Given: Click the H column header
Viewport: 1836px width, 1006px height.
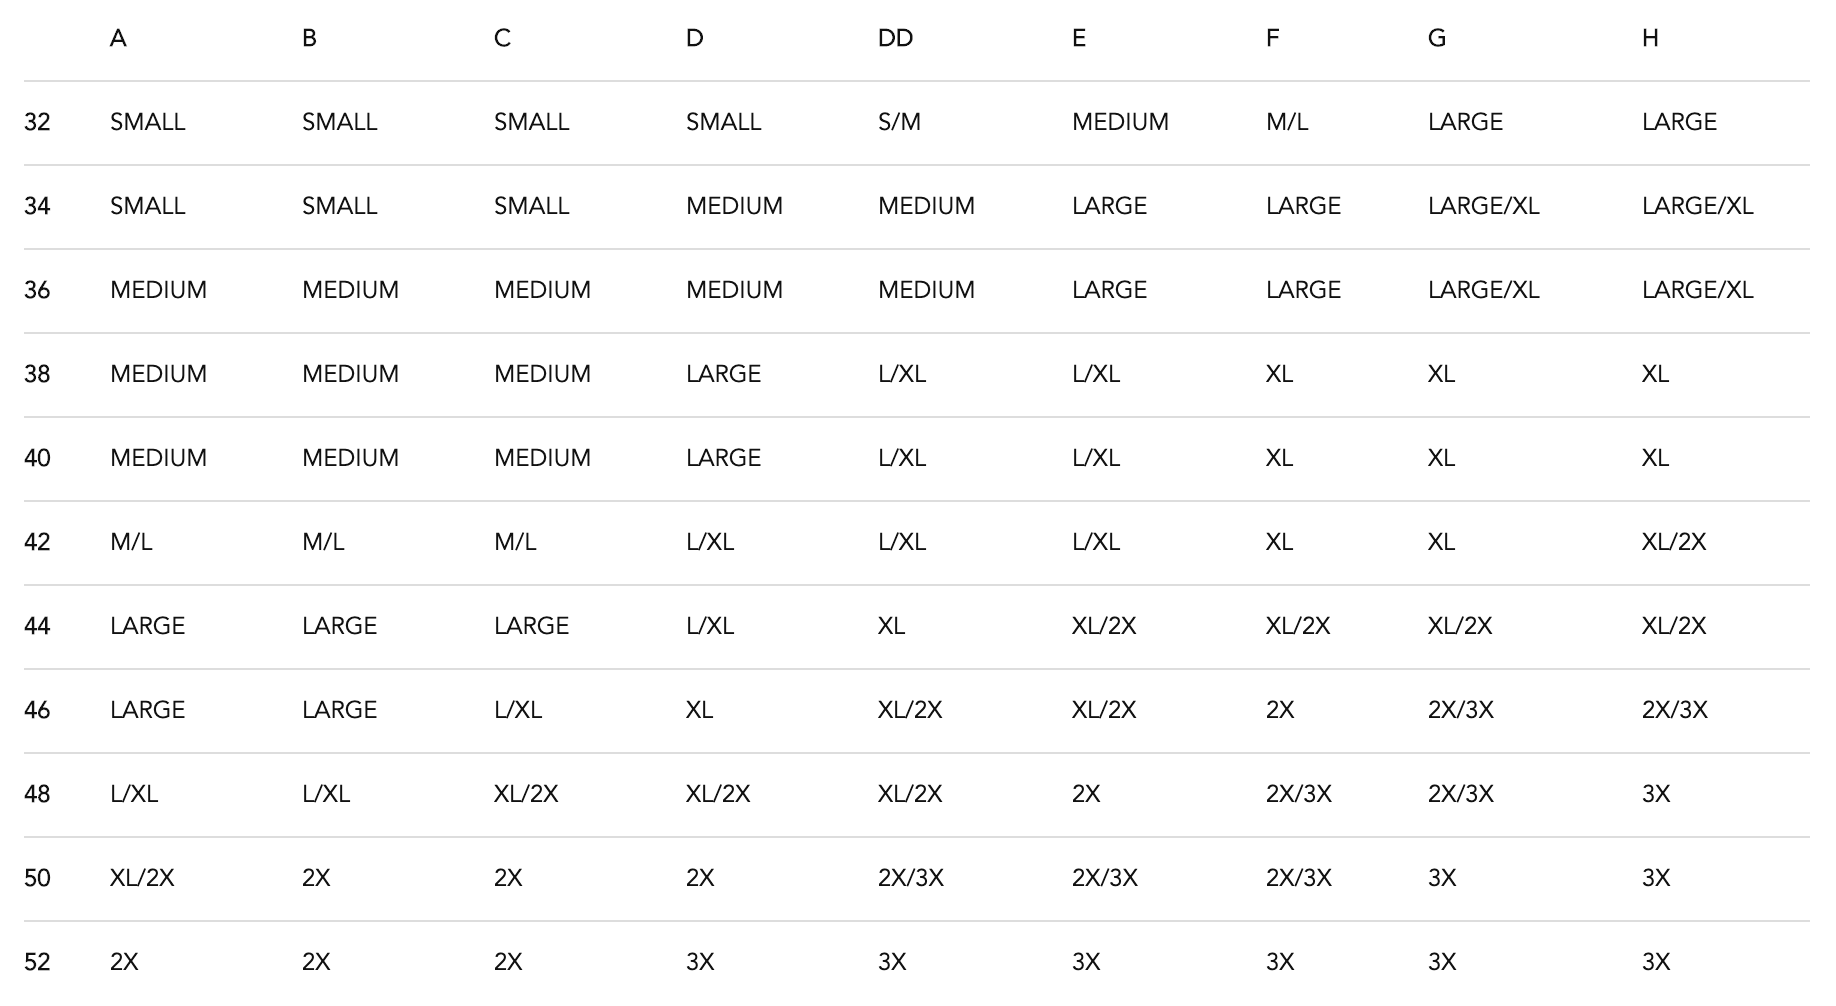Looking at the screenshot, I should [x=1650, y=38].
